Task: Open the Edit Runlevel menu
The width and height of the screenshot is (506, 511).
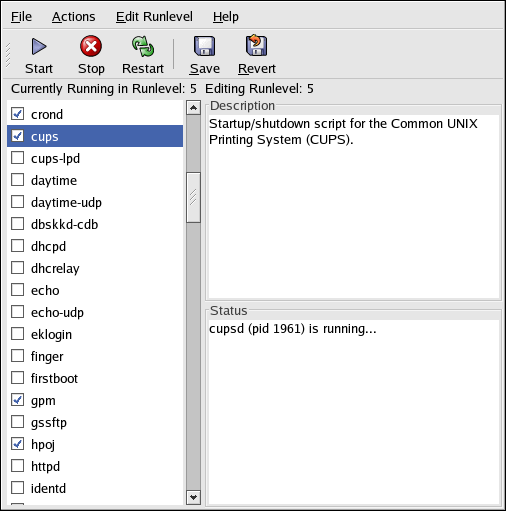Action: click(154, 17)
